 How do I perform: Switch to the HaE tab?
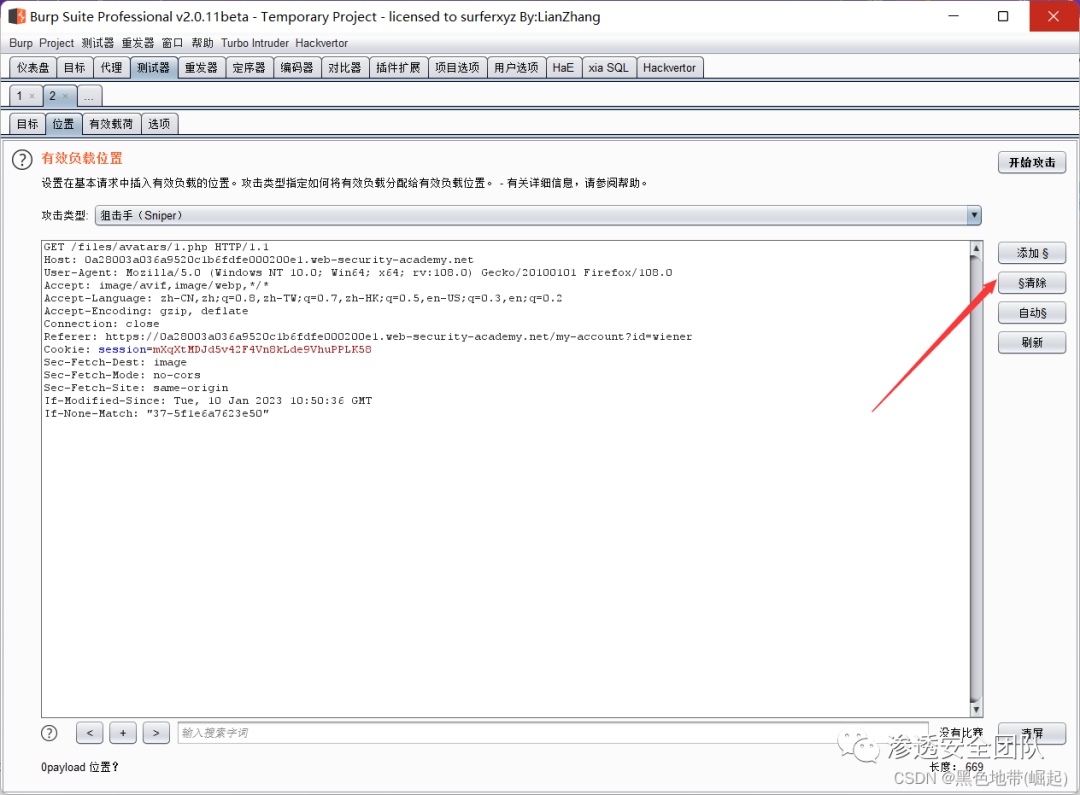[x=563, y=68]
